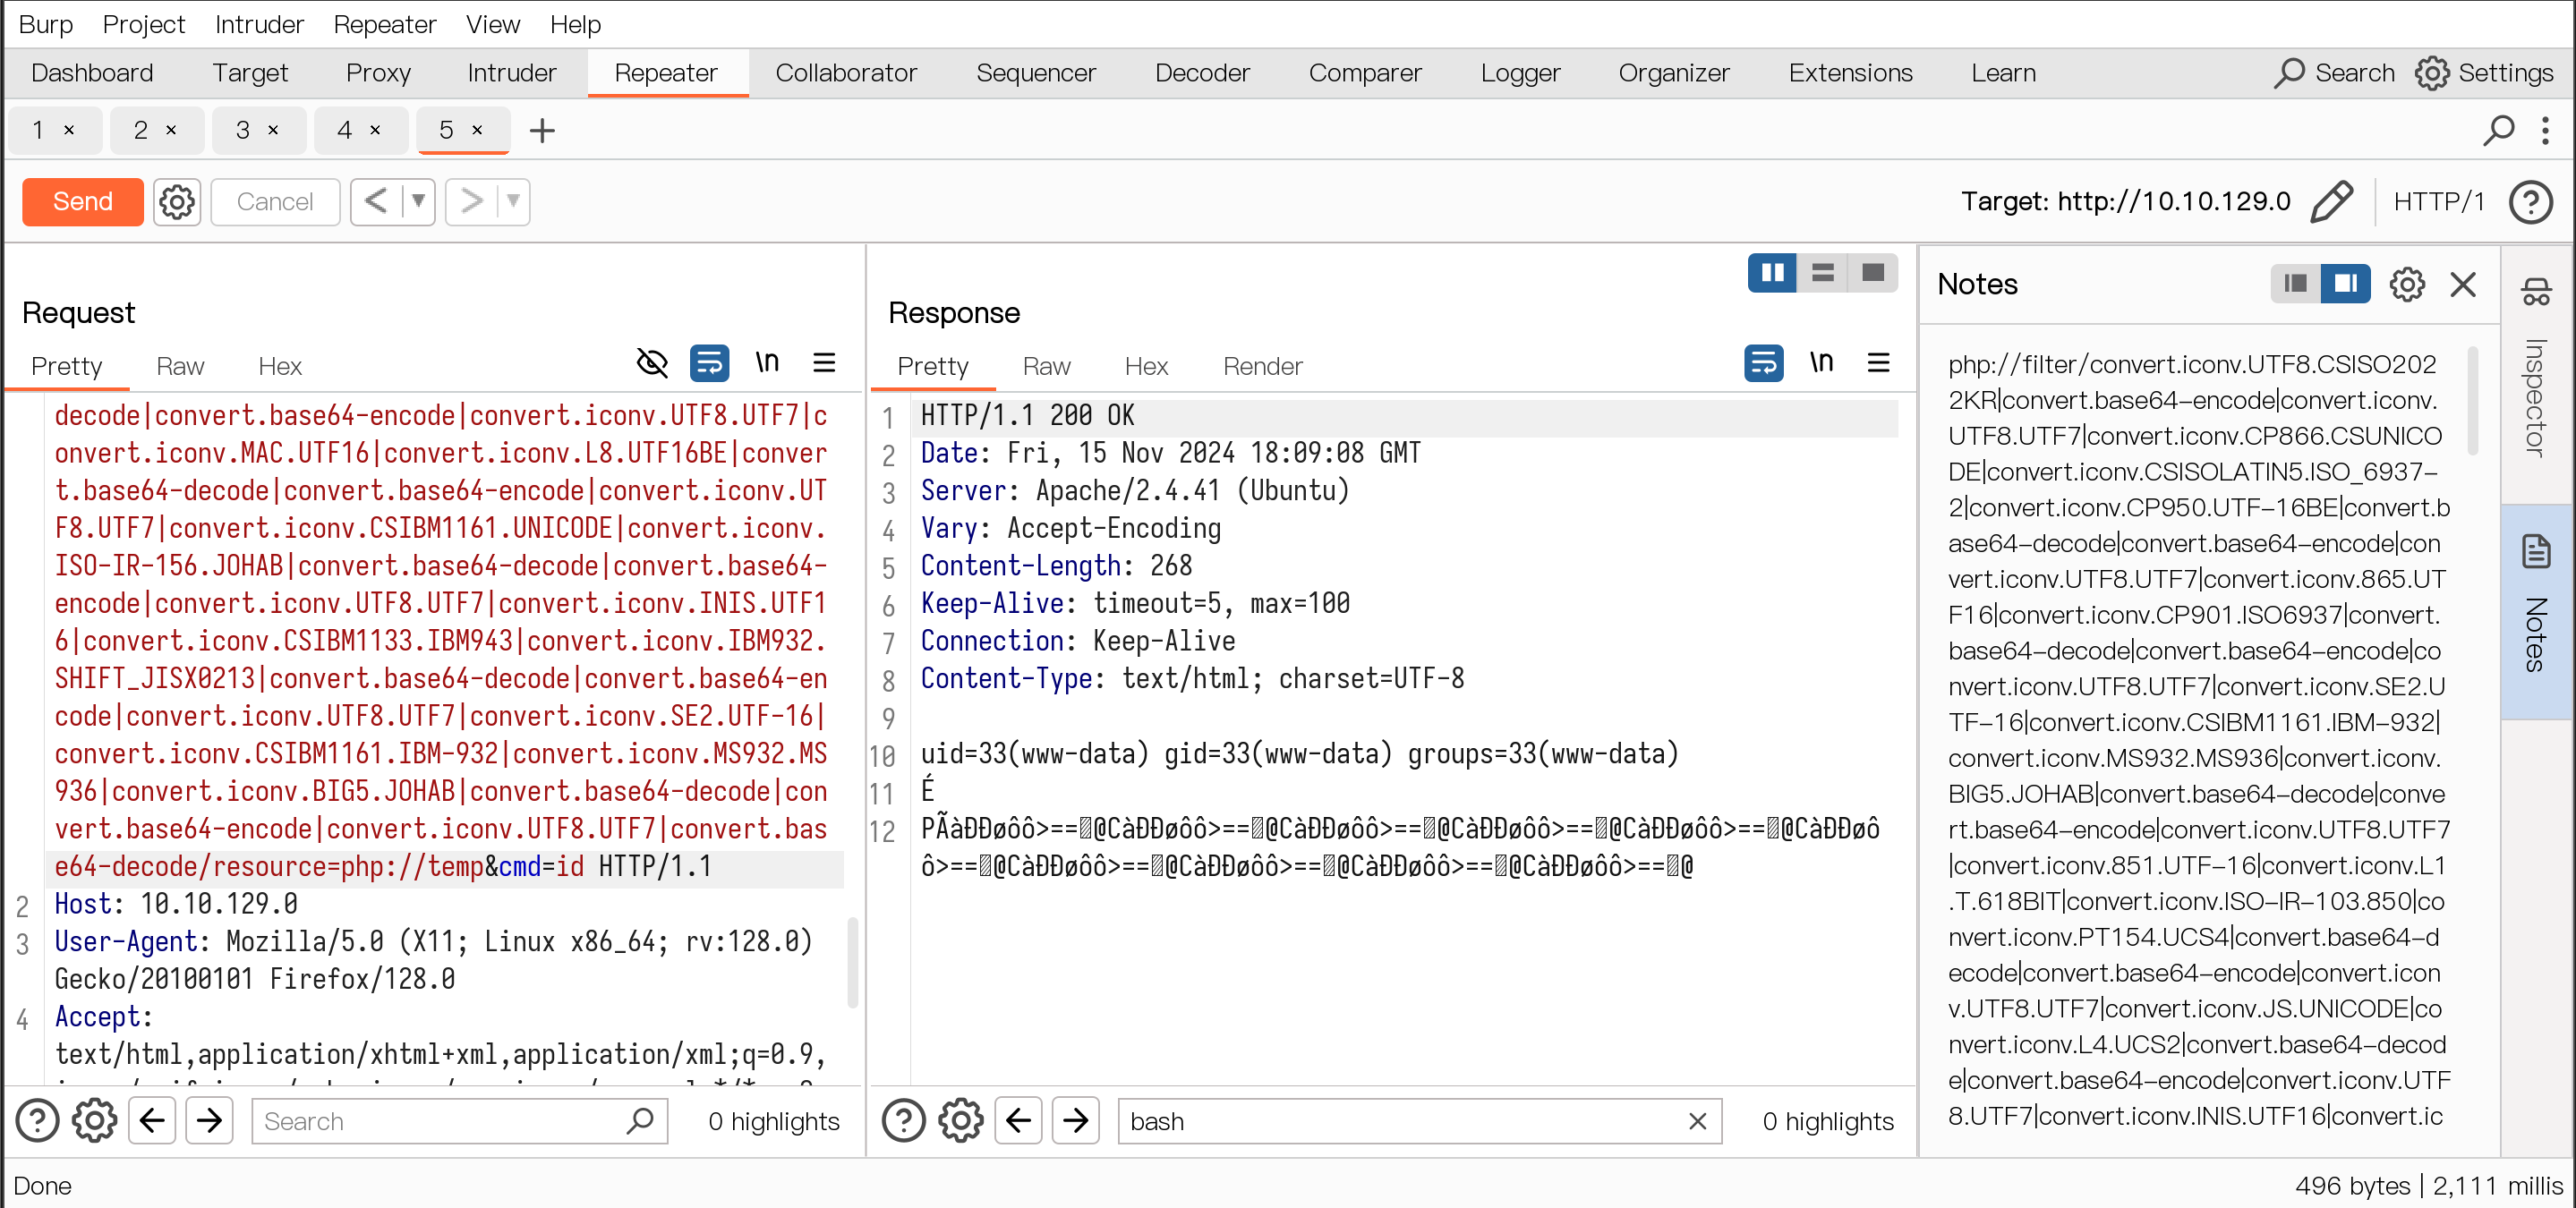Open request search settings gear
Viewport: 2576px width, 1208px height.
click(95, 1121)
